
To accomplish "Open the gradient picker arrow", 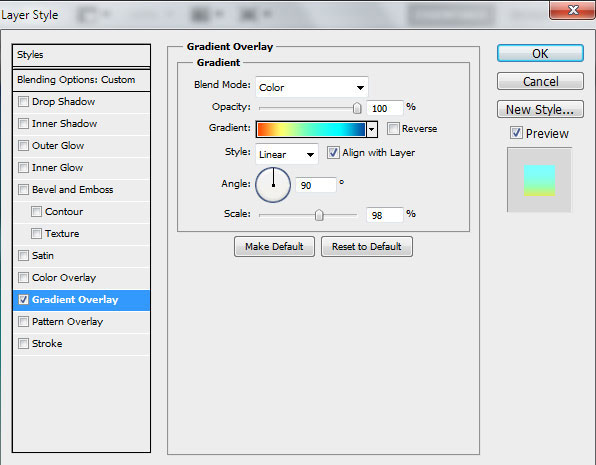I will (x=372, y=129).
